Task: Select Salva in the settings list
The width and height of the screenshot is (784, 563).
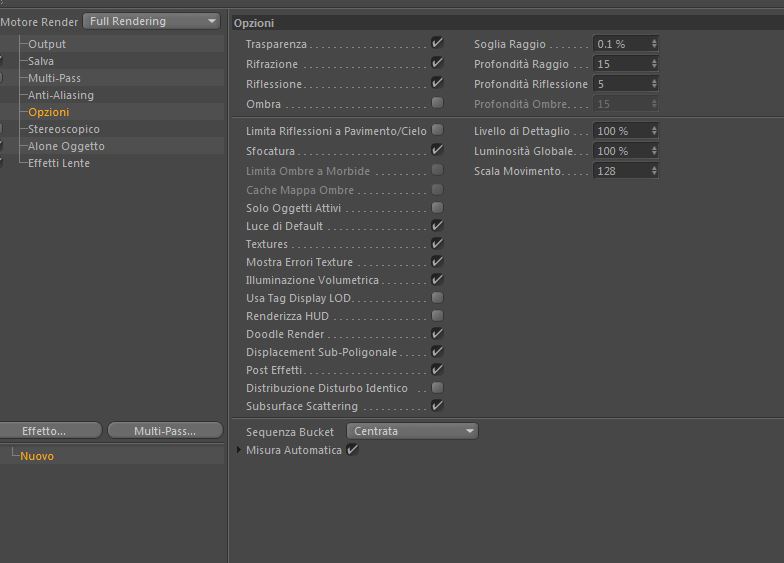Action: click(40, 61)
